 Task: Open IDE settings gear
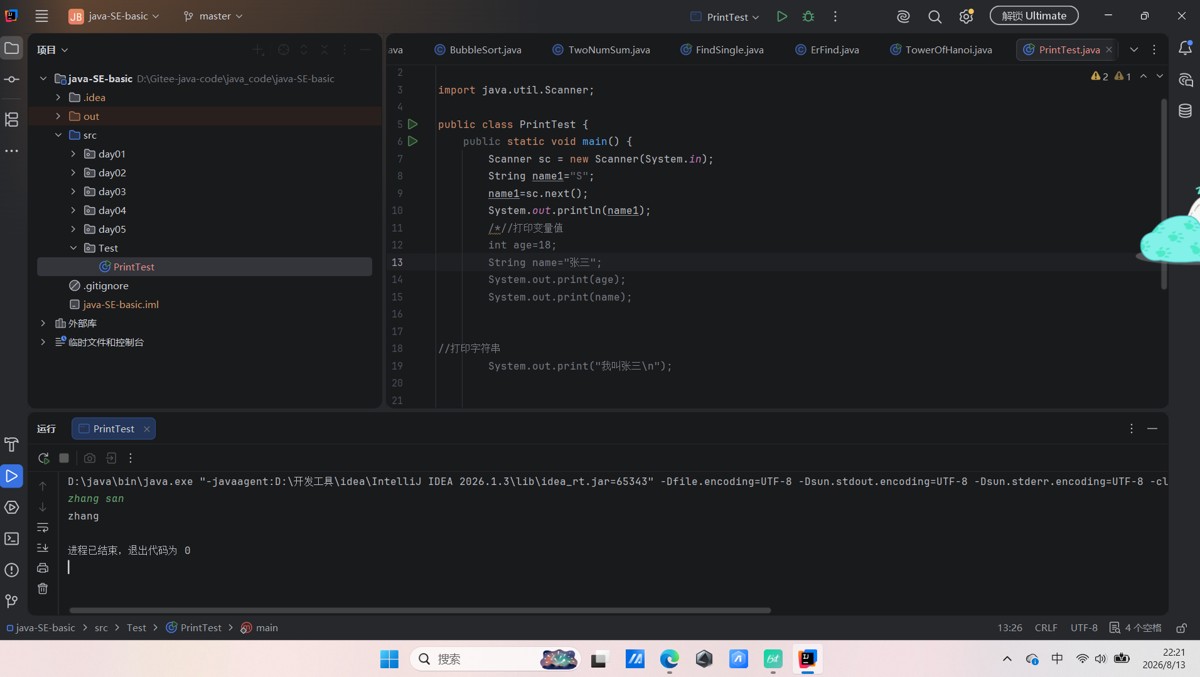coord(966,16)
